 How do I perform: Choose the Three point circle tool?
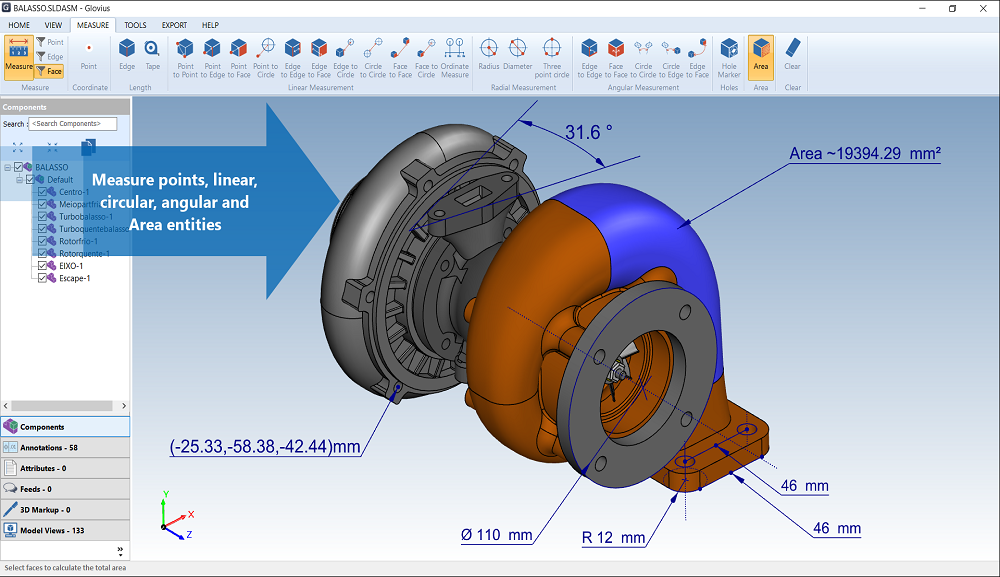click(552, 58)
